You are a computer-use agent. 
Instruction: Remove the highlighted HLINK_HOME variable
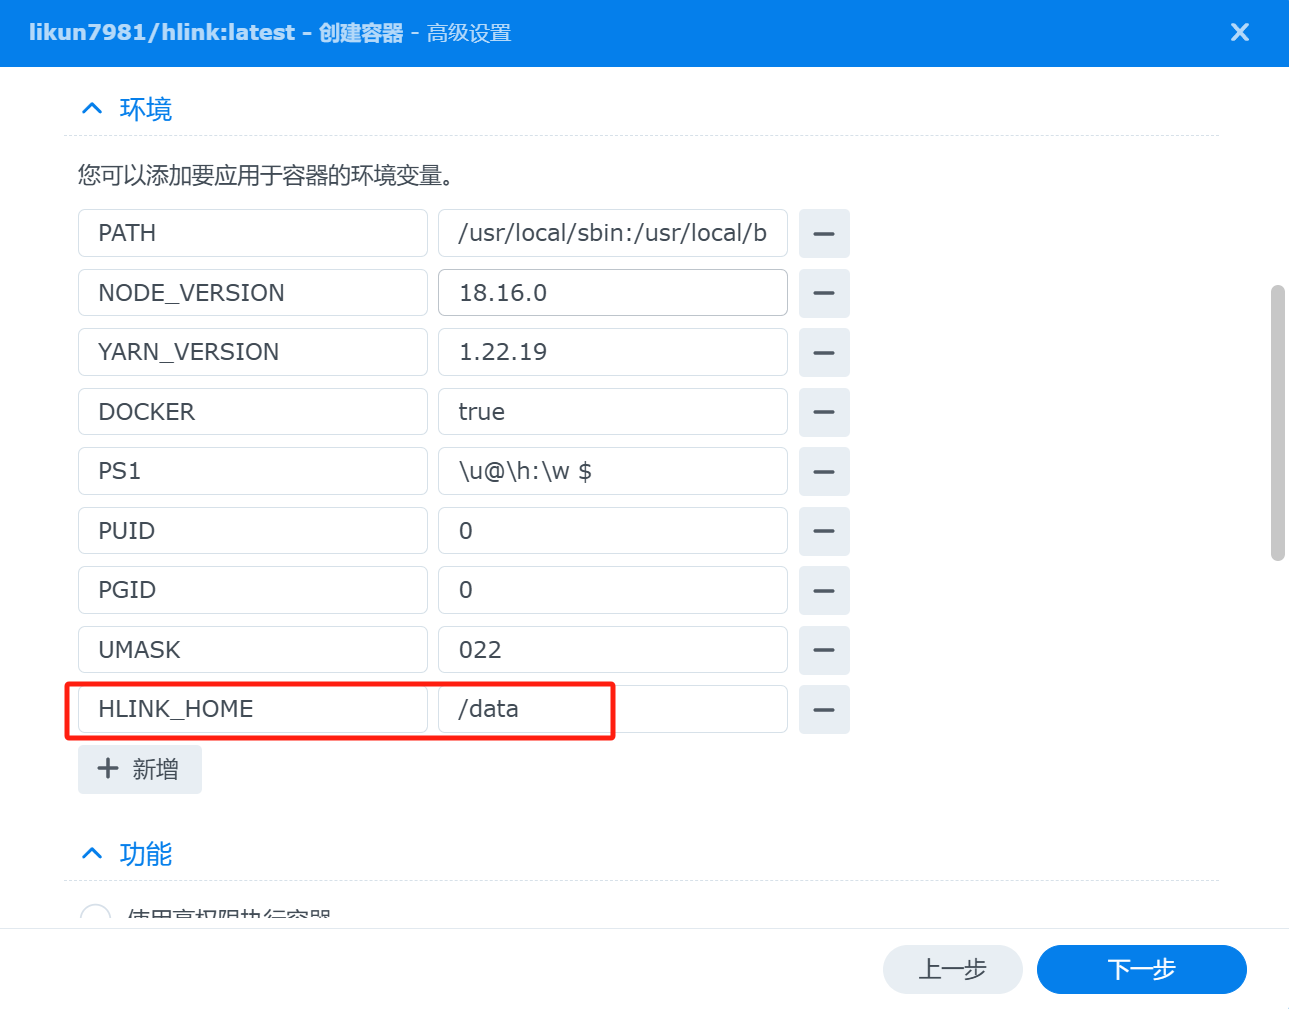point(823,709)
